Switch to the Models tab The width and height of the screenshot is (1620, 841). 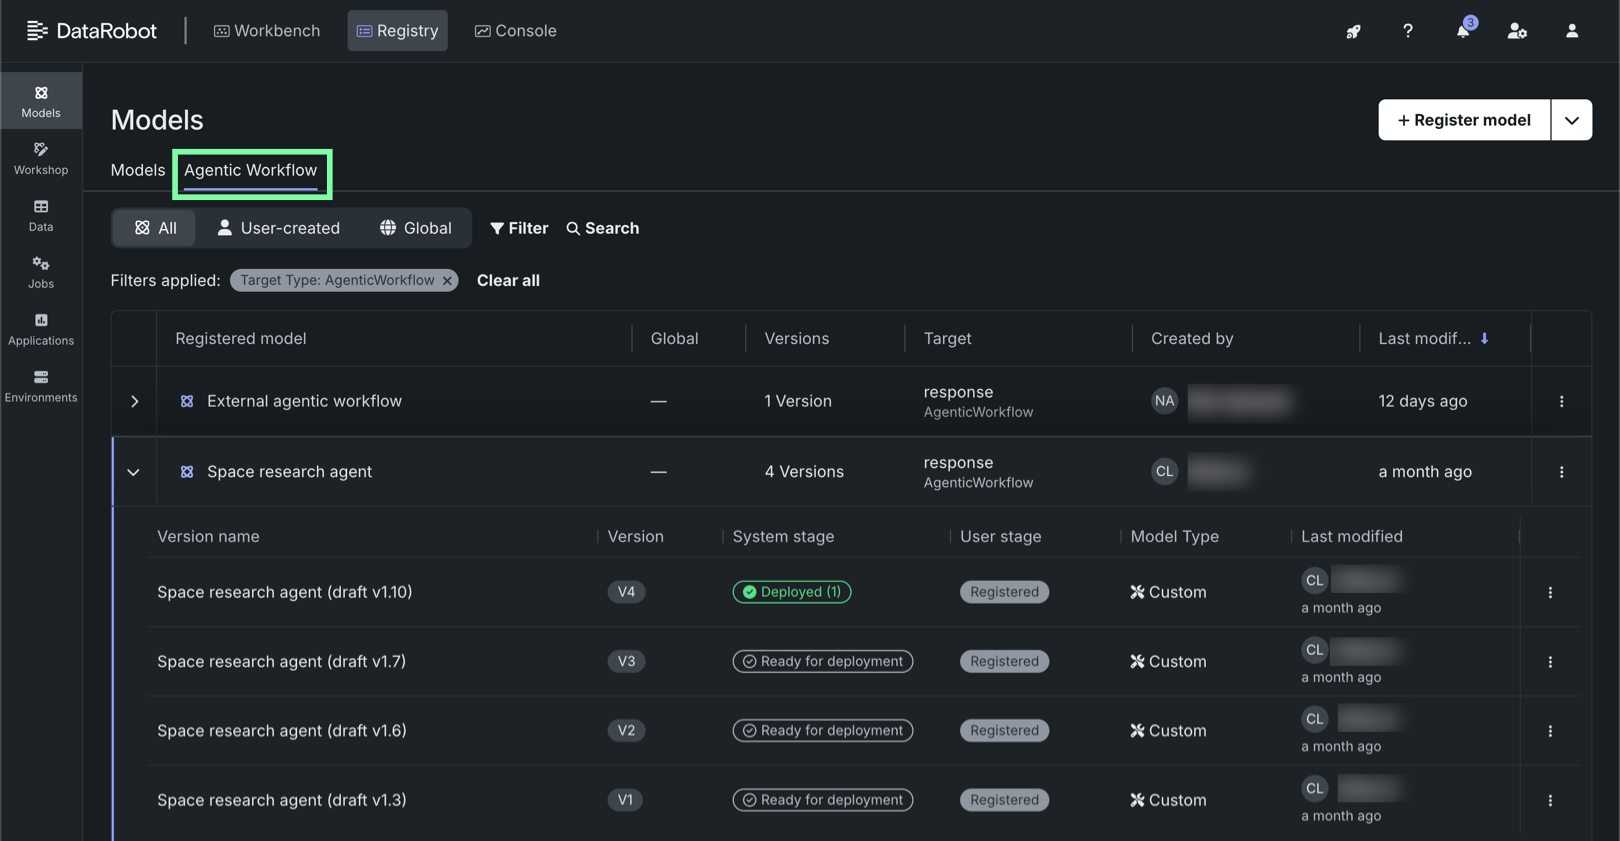138,170
